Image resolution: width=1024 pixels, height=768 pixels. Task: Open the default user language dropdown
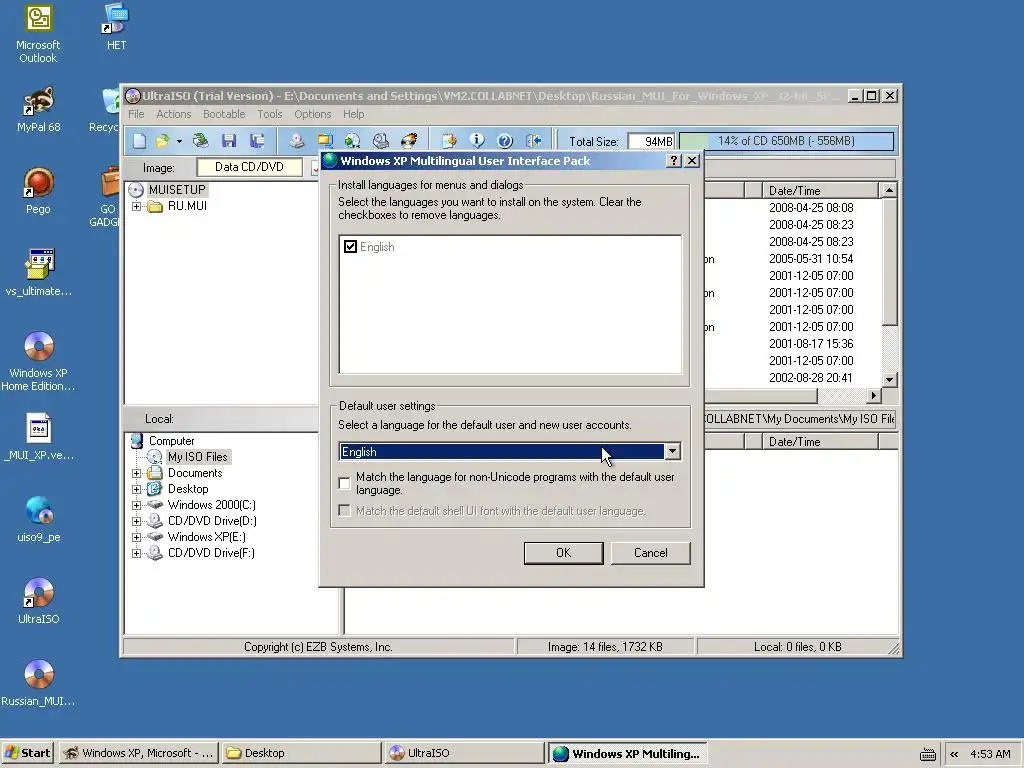[x=673, y=451]
